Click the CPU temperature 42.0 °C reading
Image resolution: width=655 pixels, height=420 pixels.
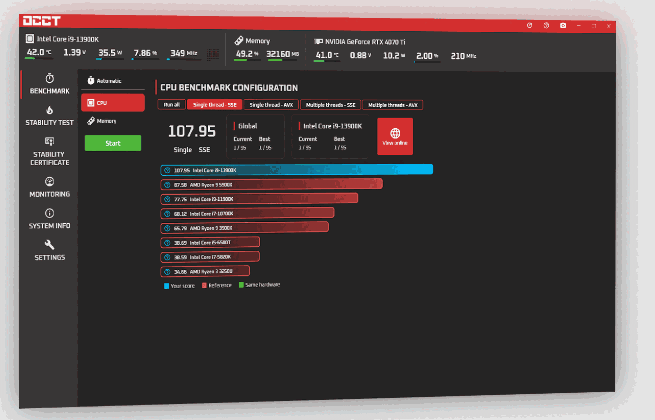(39, 52)
